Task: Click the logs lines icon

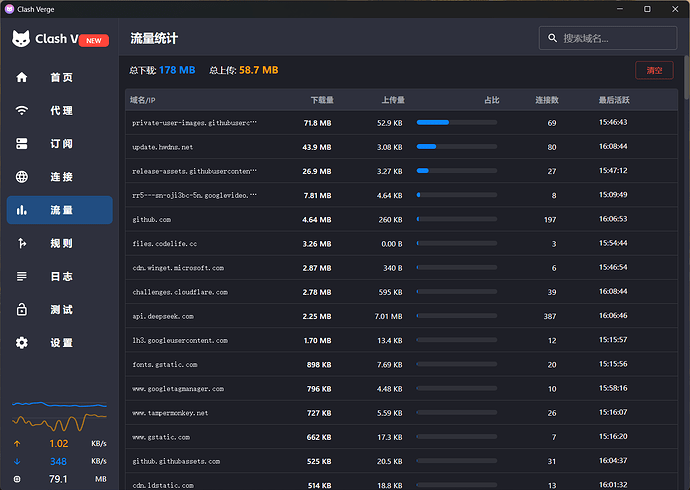Action: coord(22,276)
